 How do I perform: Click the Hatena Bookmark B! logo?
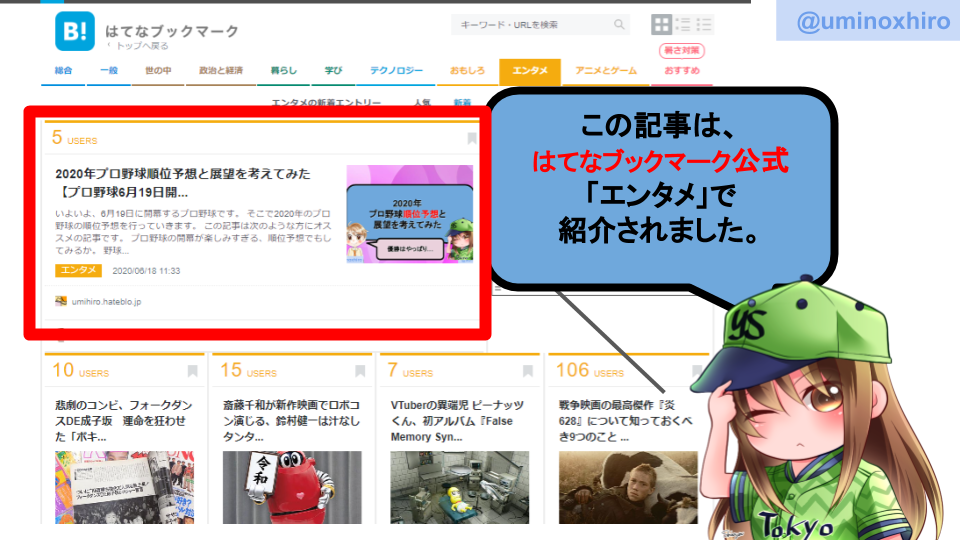tap(75, 31)
